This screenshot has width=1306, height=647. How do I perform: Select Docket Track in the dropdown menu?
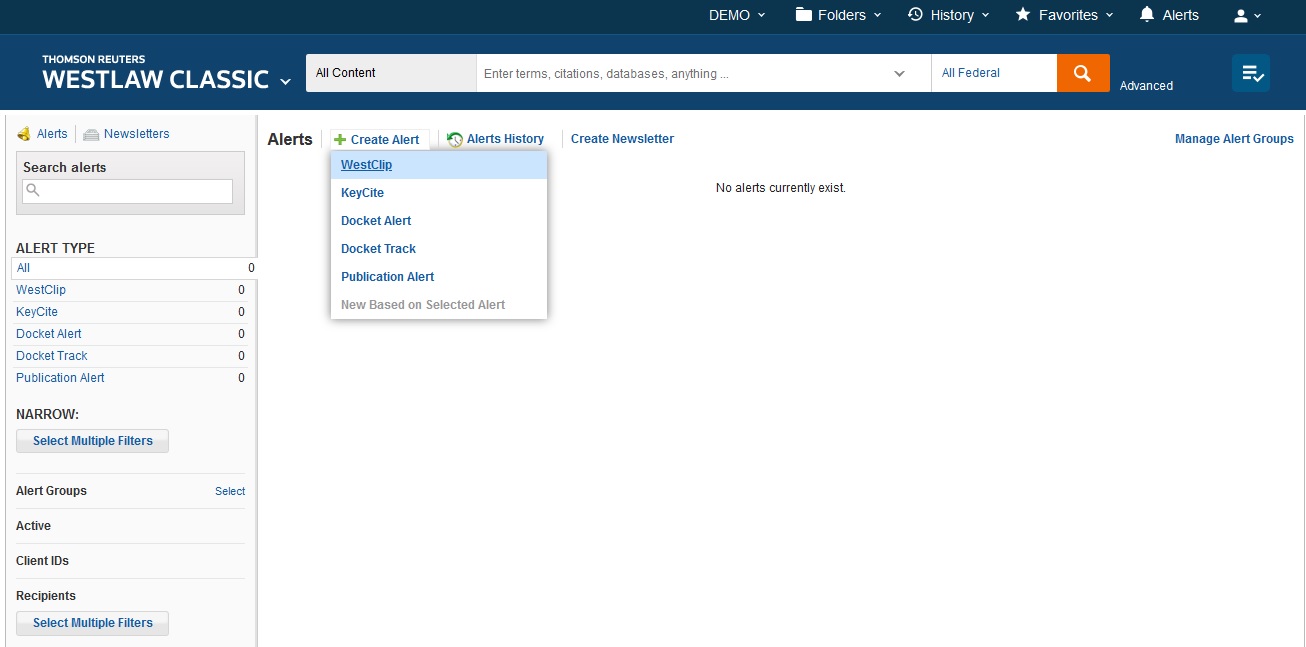(378, 249)
